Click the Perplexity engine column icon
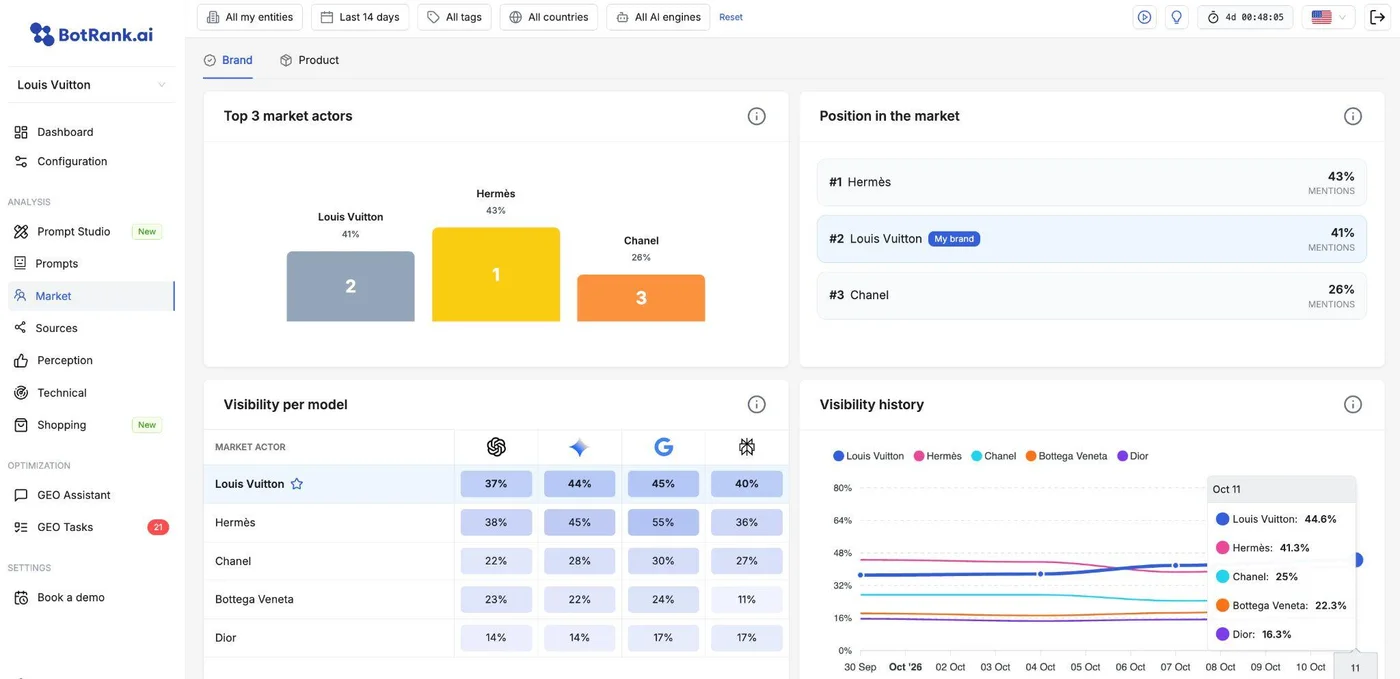Viewport: 1400px width, 679px height. (747, 447)
